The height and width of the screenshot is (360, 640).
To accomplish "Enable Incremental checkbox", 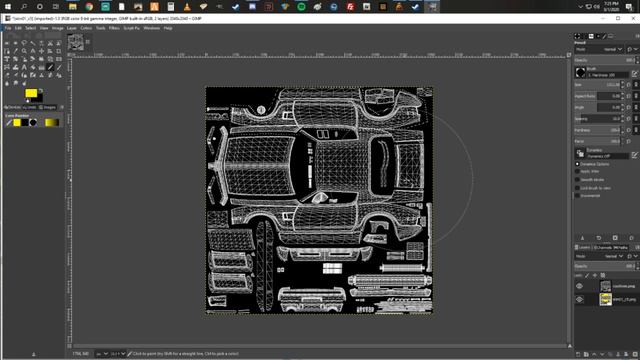I will 577,196.
